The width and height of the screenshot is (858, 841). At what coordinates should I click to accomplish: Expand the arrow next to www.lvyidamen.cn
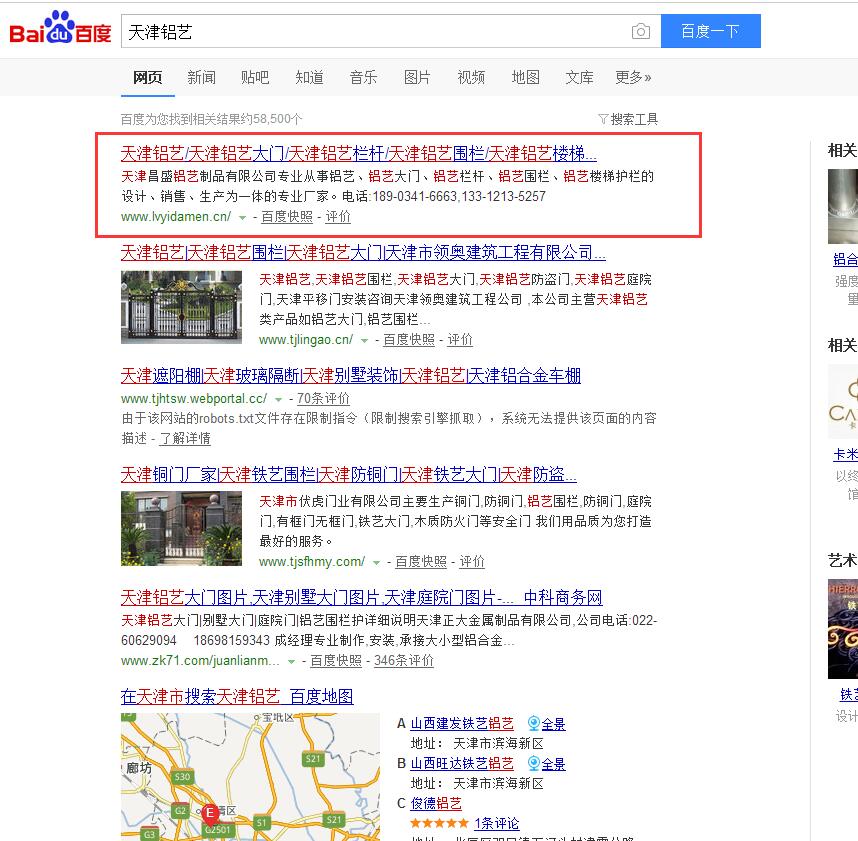[x=242, y=218]
